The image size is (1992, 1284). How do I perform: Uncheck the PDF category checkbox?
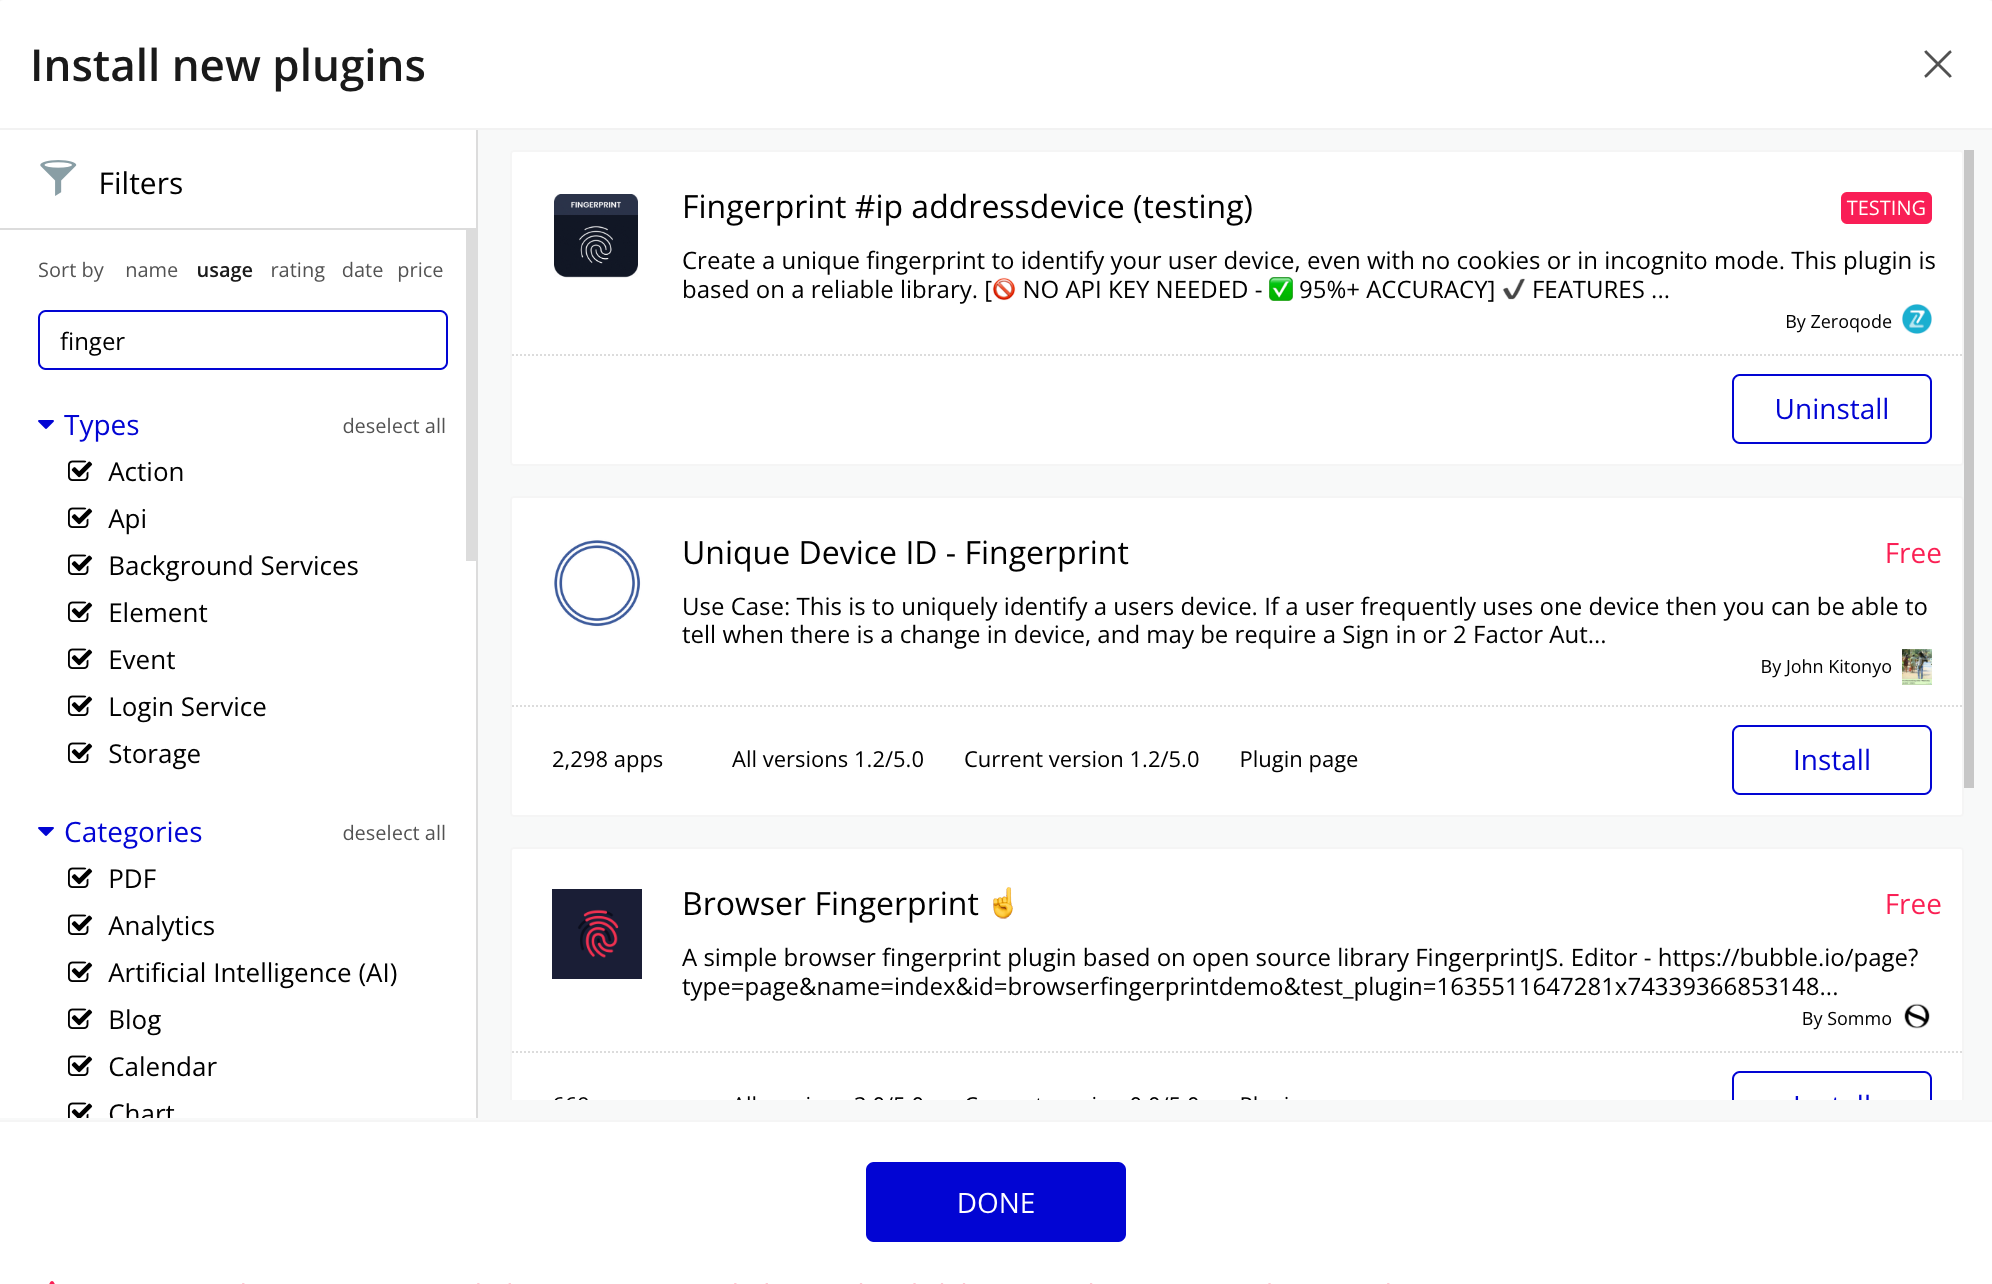tap(80, 878)
